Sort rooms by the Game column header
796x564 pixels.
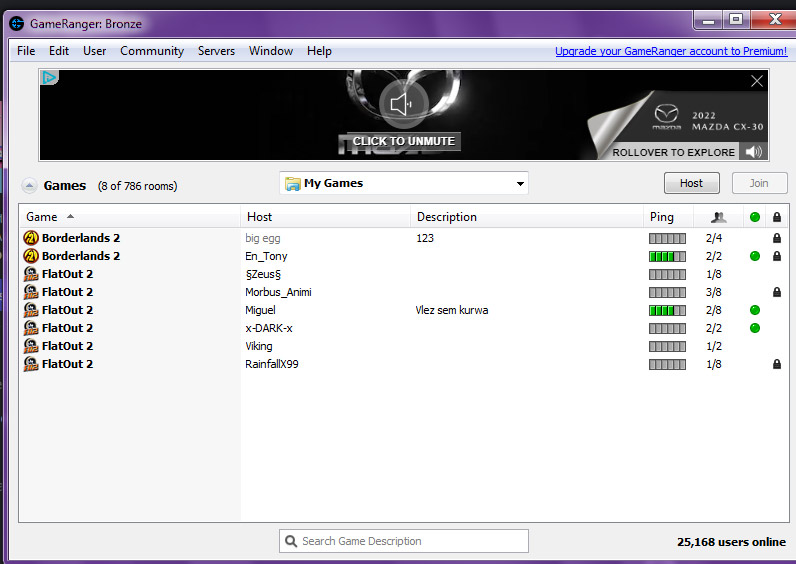pos(129,217)
